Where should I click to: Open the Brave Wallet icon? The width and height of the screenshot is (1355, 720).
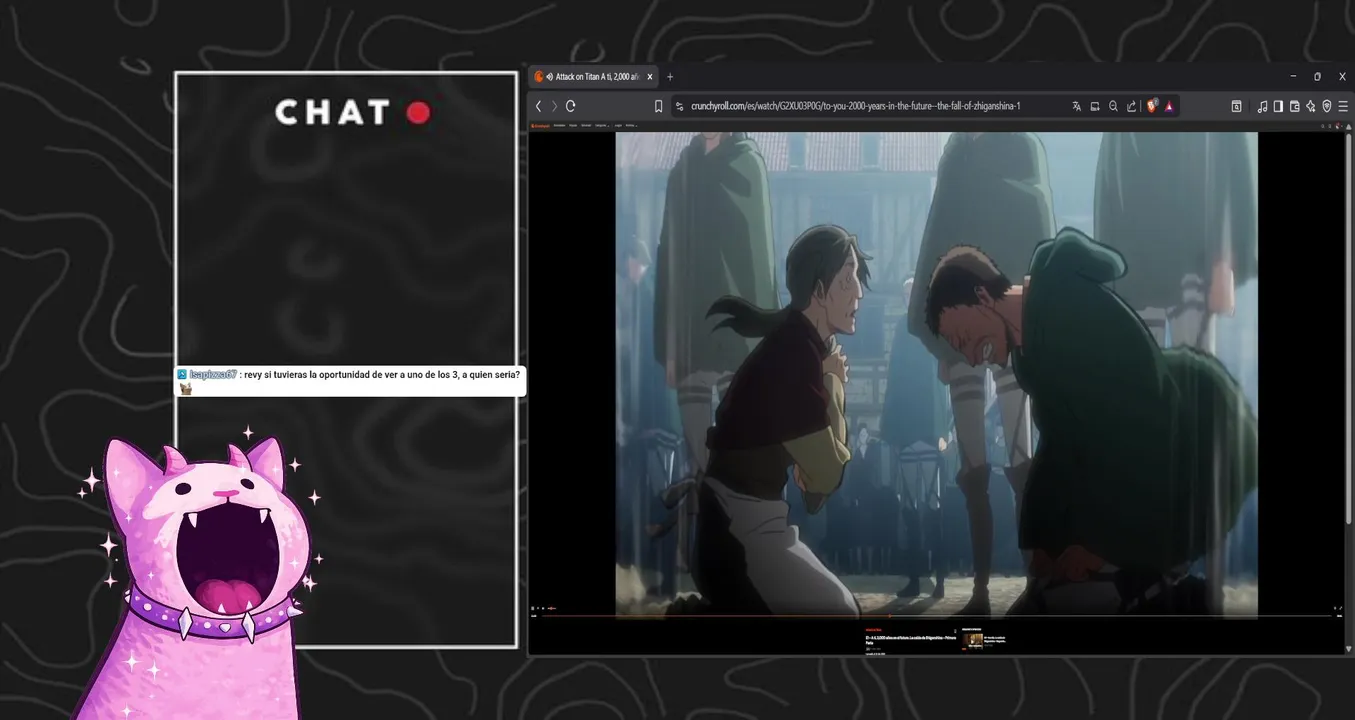point(1294,106)
